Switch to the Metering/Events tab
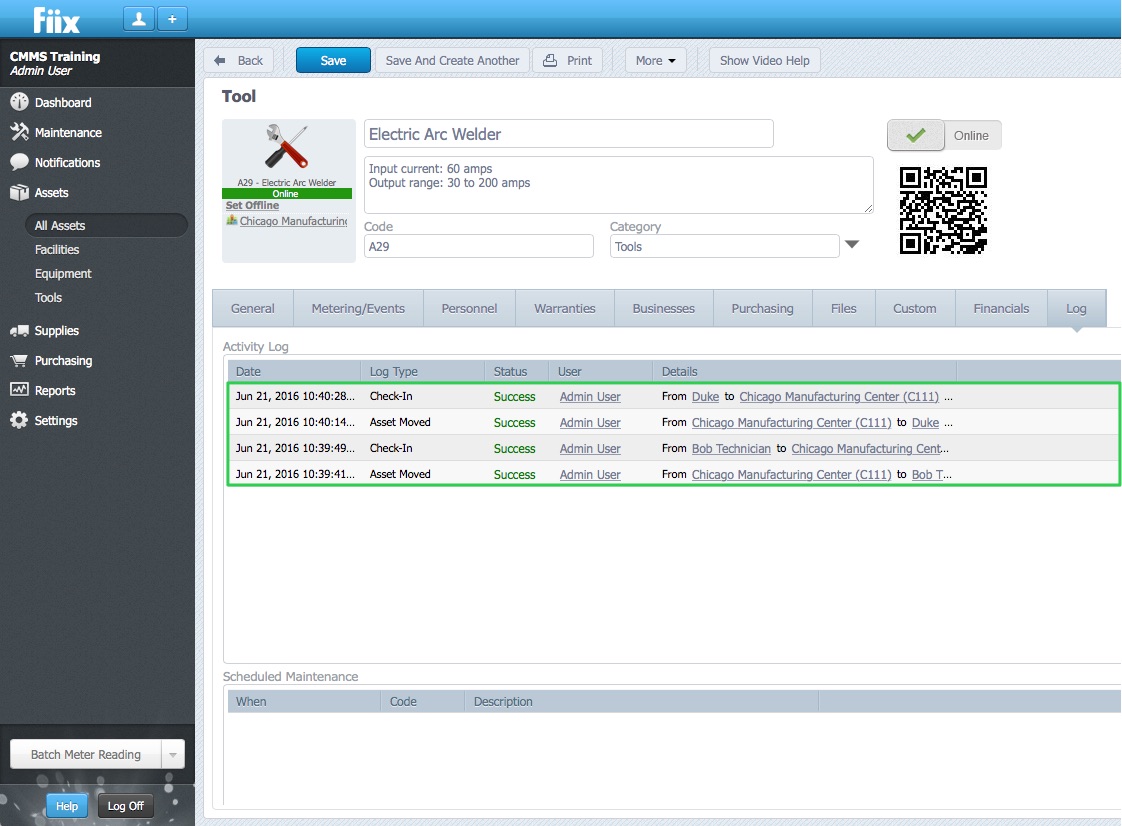 coord(358,308)
